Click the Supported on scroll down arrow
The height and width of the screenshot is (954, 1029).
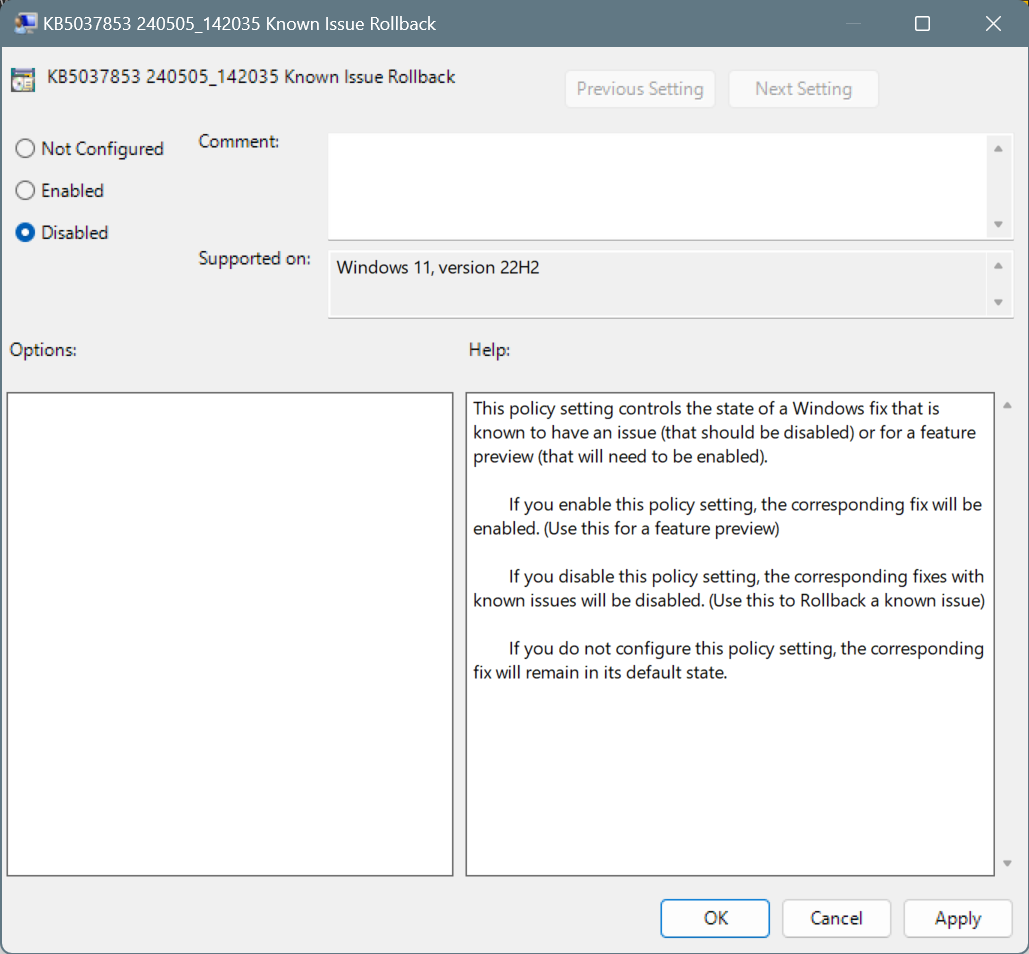coord(998,302)
